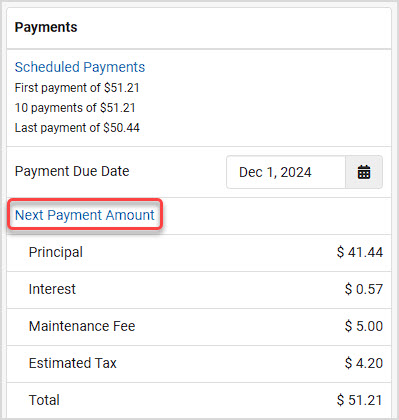Click the Estimated Tax amount $ 4.20
Viewport: 399px width, 420px height.
pos(364,363)
